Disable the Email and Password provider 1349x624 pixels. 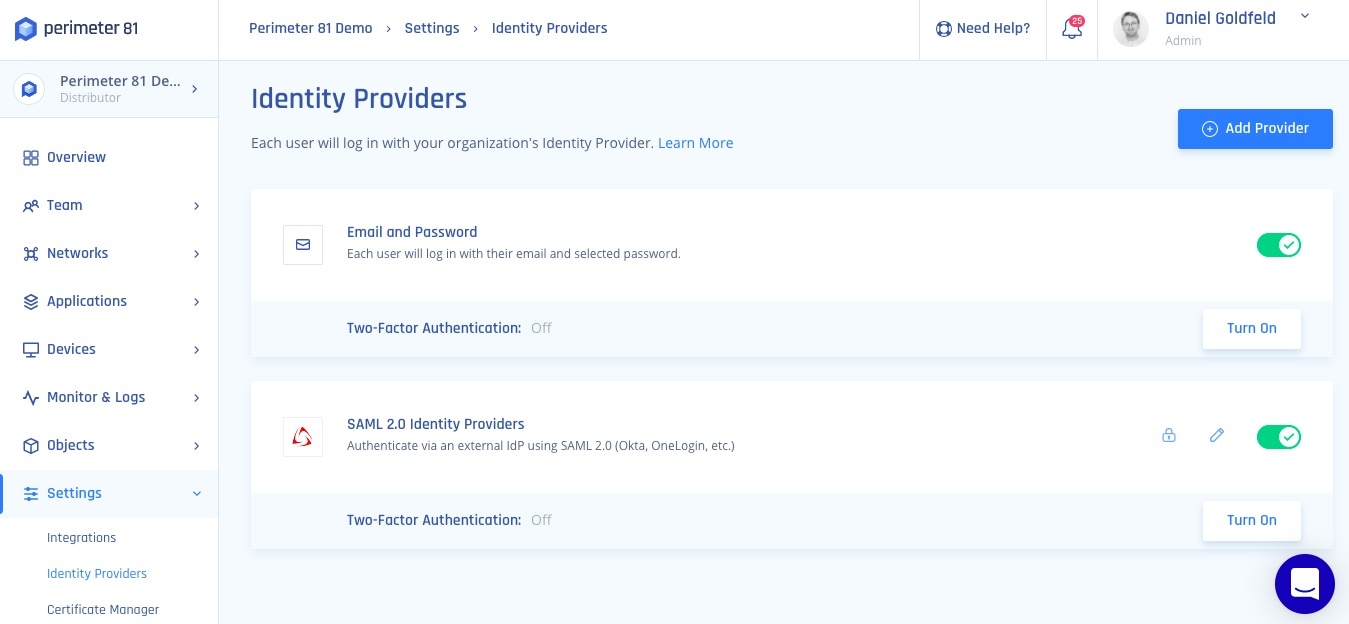point(1279,245)
